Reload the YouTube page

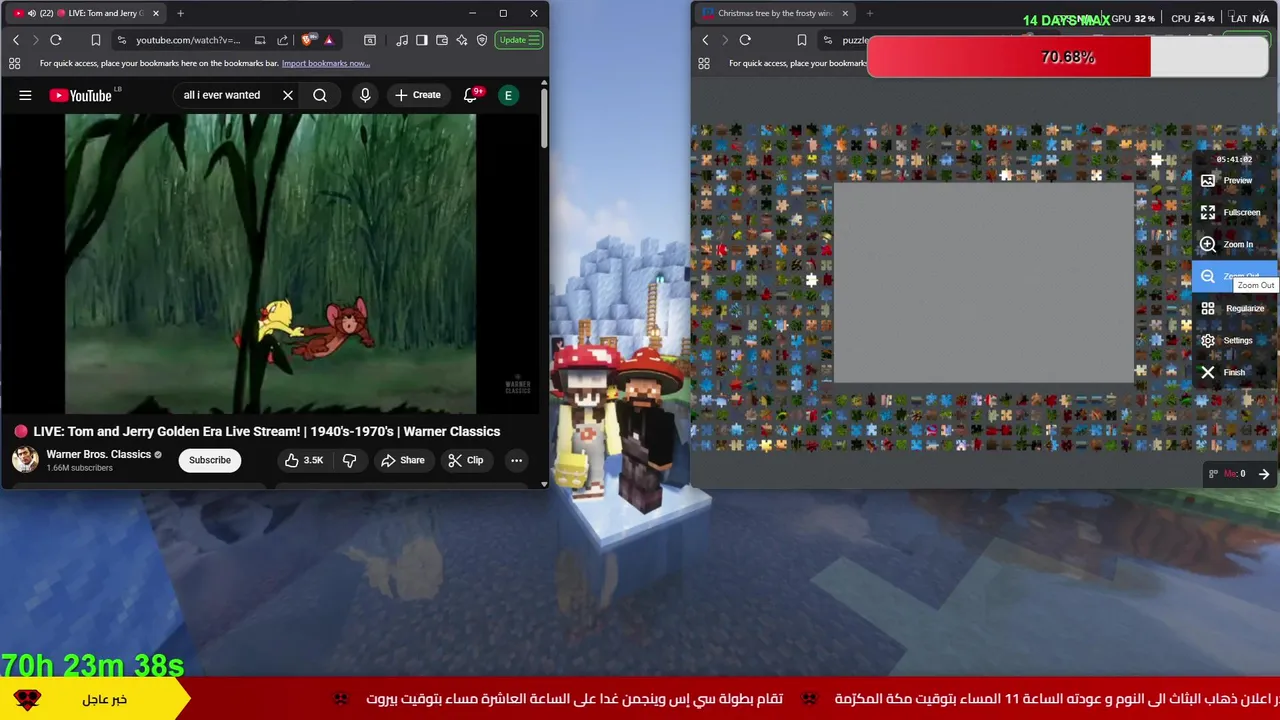point(56,40)
